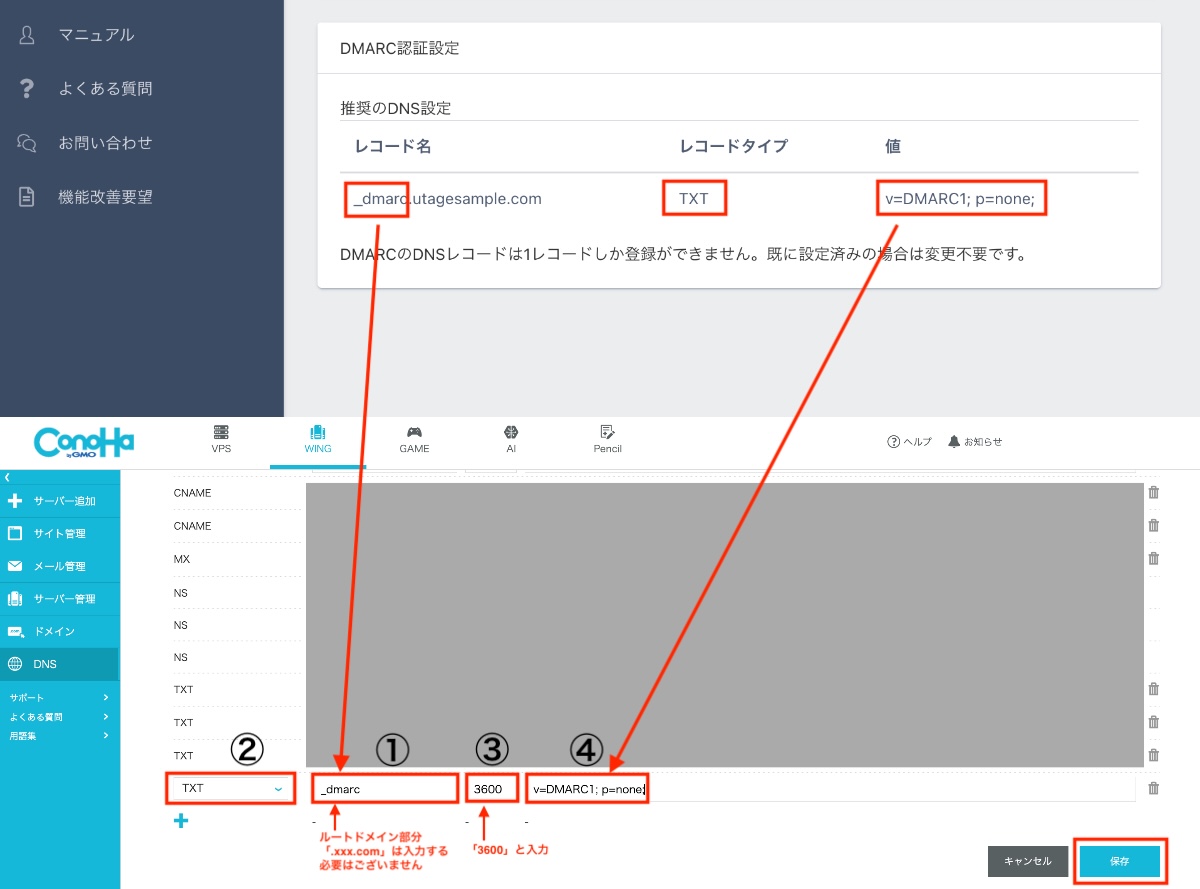Switch to the VPS tab
Image resolution: width=1200 pixels, height=889 pixels.
[221, 439]
